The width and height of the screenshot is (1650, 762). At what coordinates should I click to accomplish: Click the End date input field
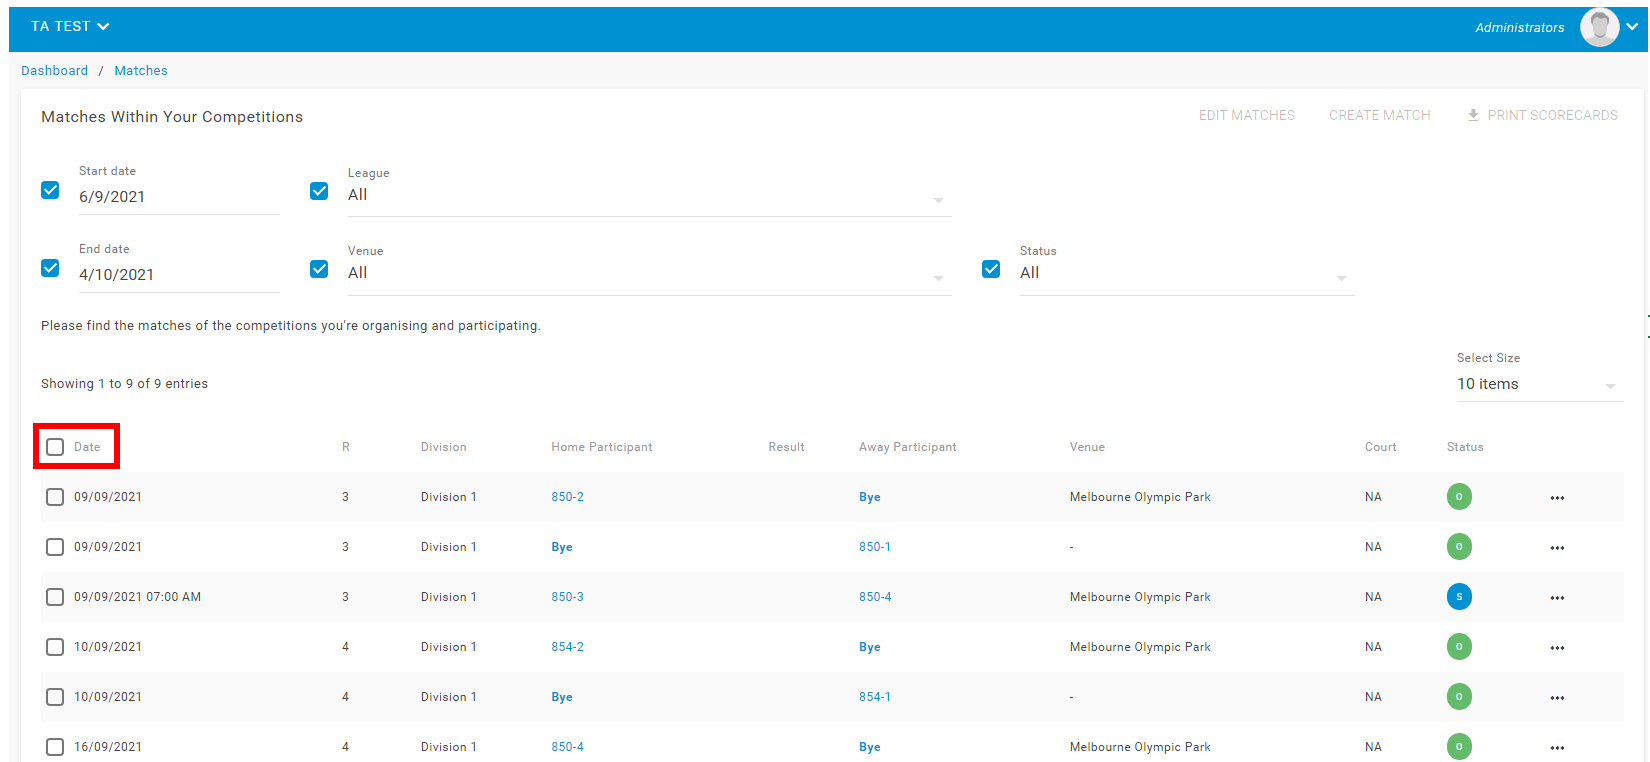[x=178, y=275]
